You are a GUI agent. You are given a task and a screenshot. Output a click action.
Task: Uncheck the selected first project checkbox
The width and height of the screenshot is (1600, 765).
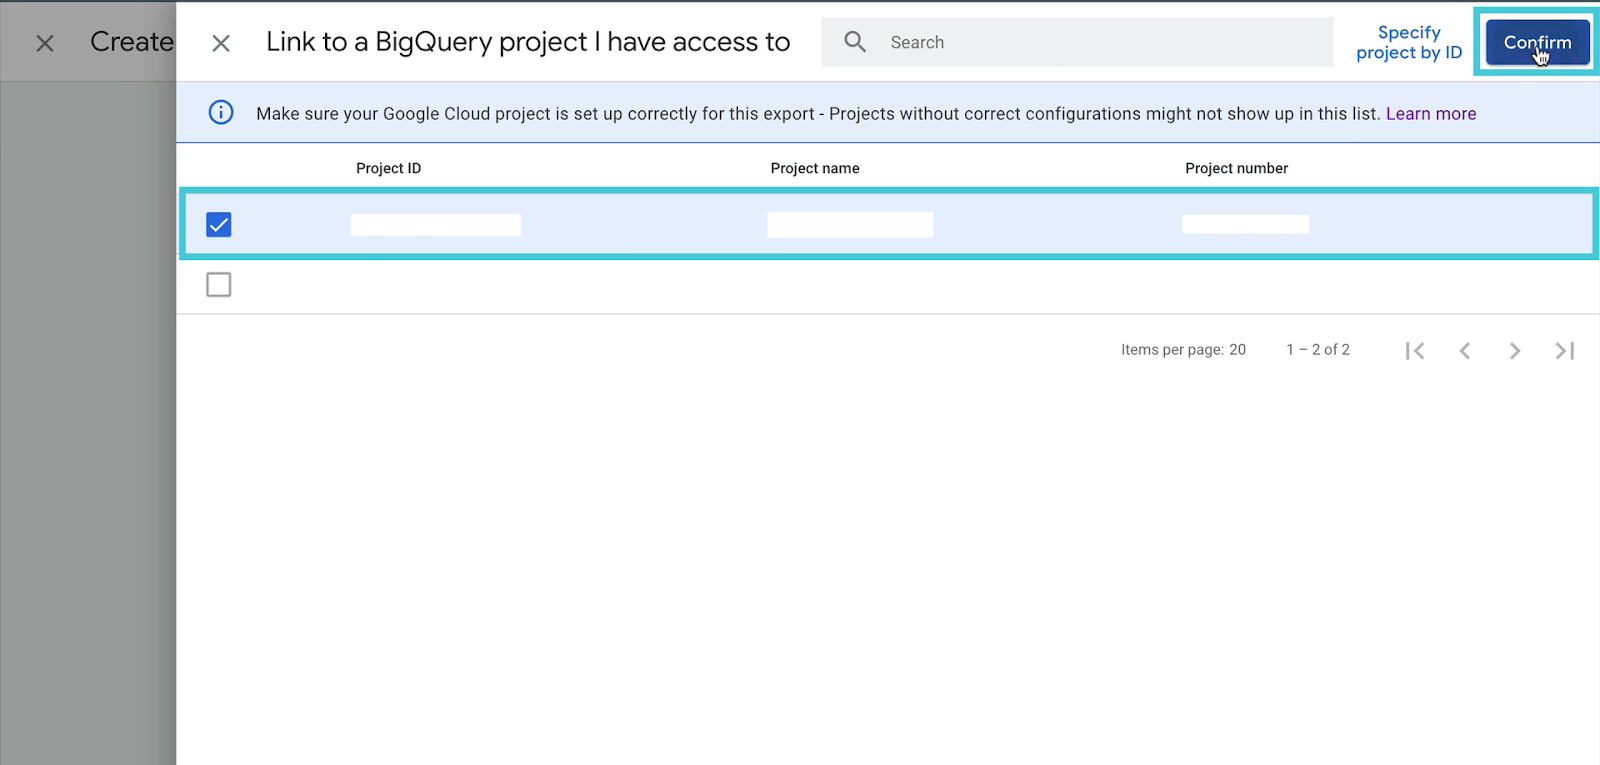point(218,224)
